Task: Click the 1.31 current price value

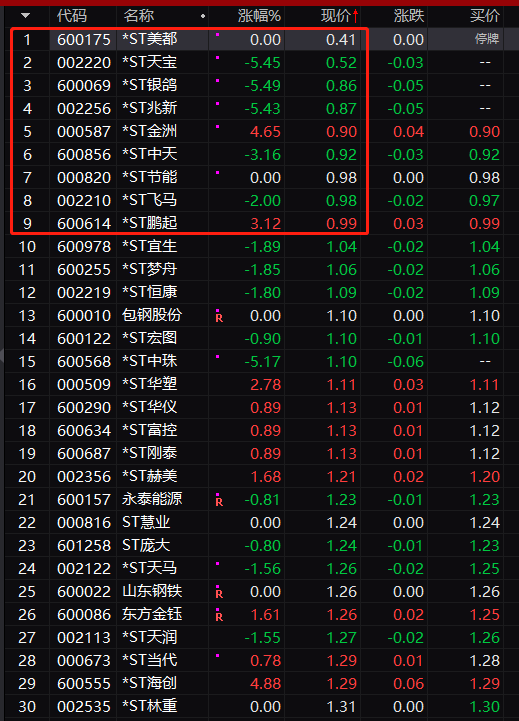Action: [341, 706]
